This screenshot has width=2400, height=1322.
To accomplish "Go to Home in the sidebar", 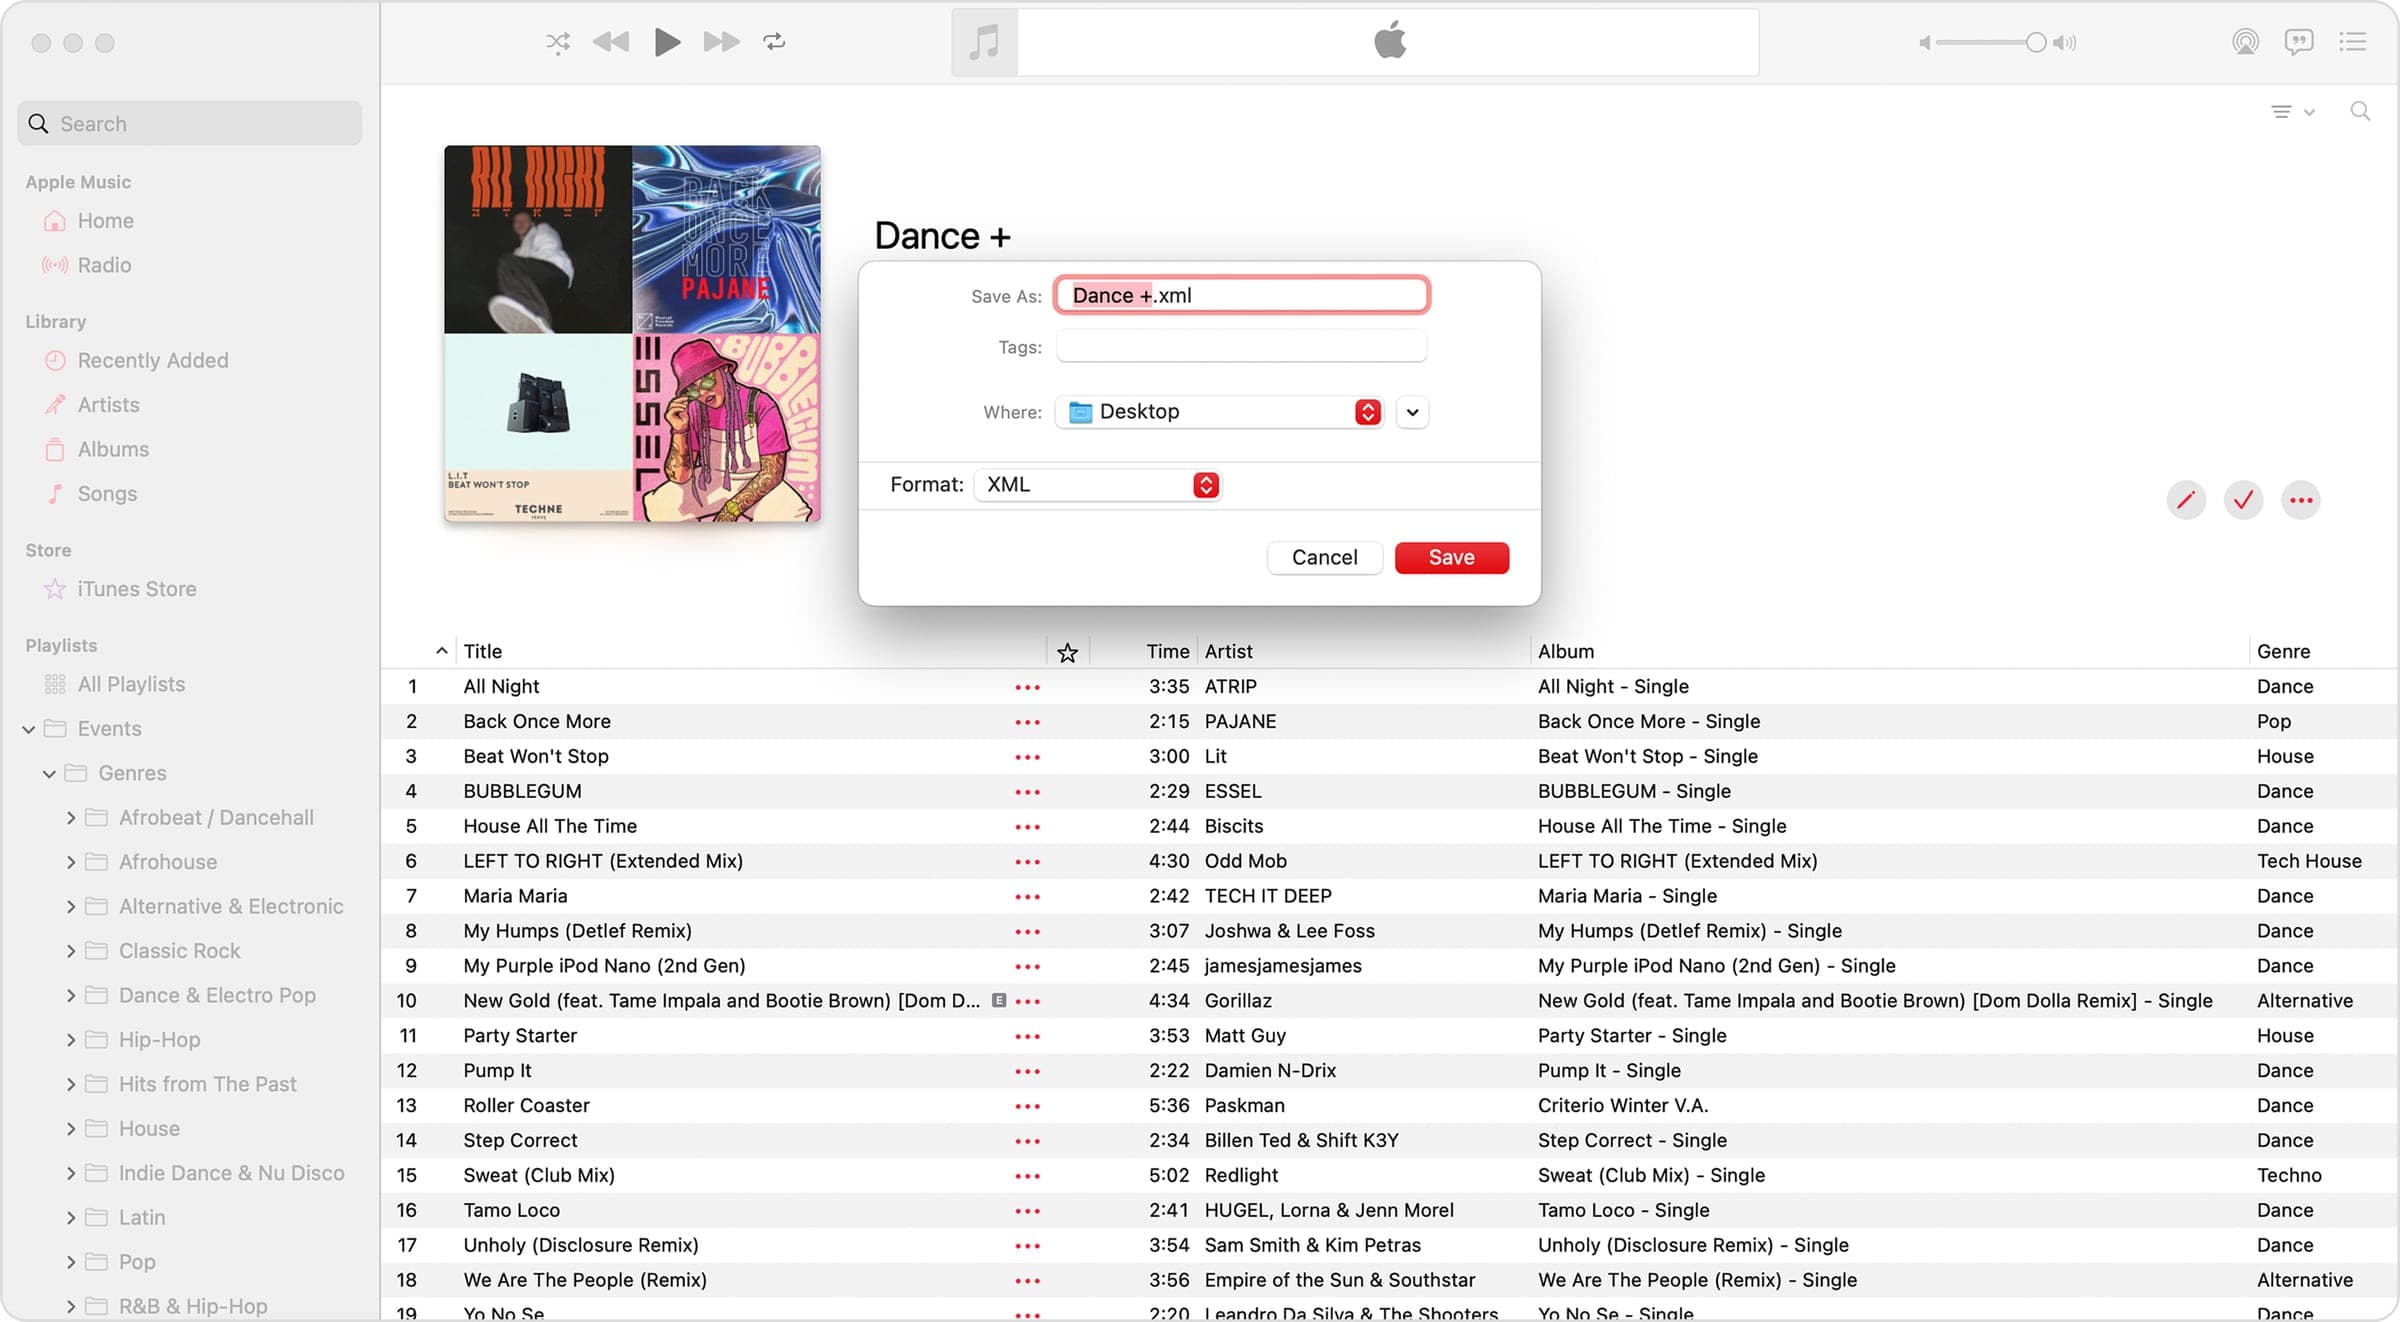I will (x=105, y=221).
